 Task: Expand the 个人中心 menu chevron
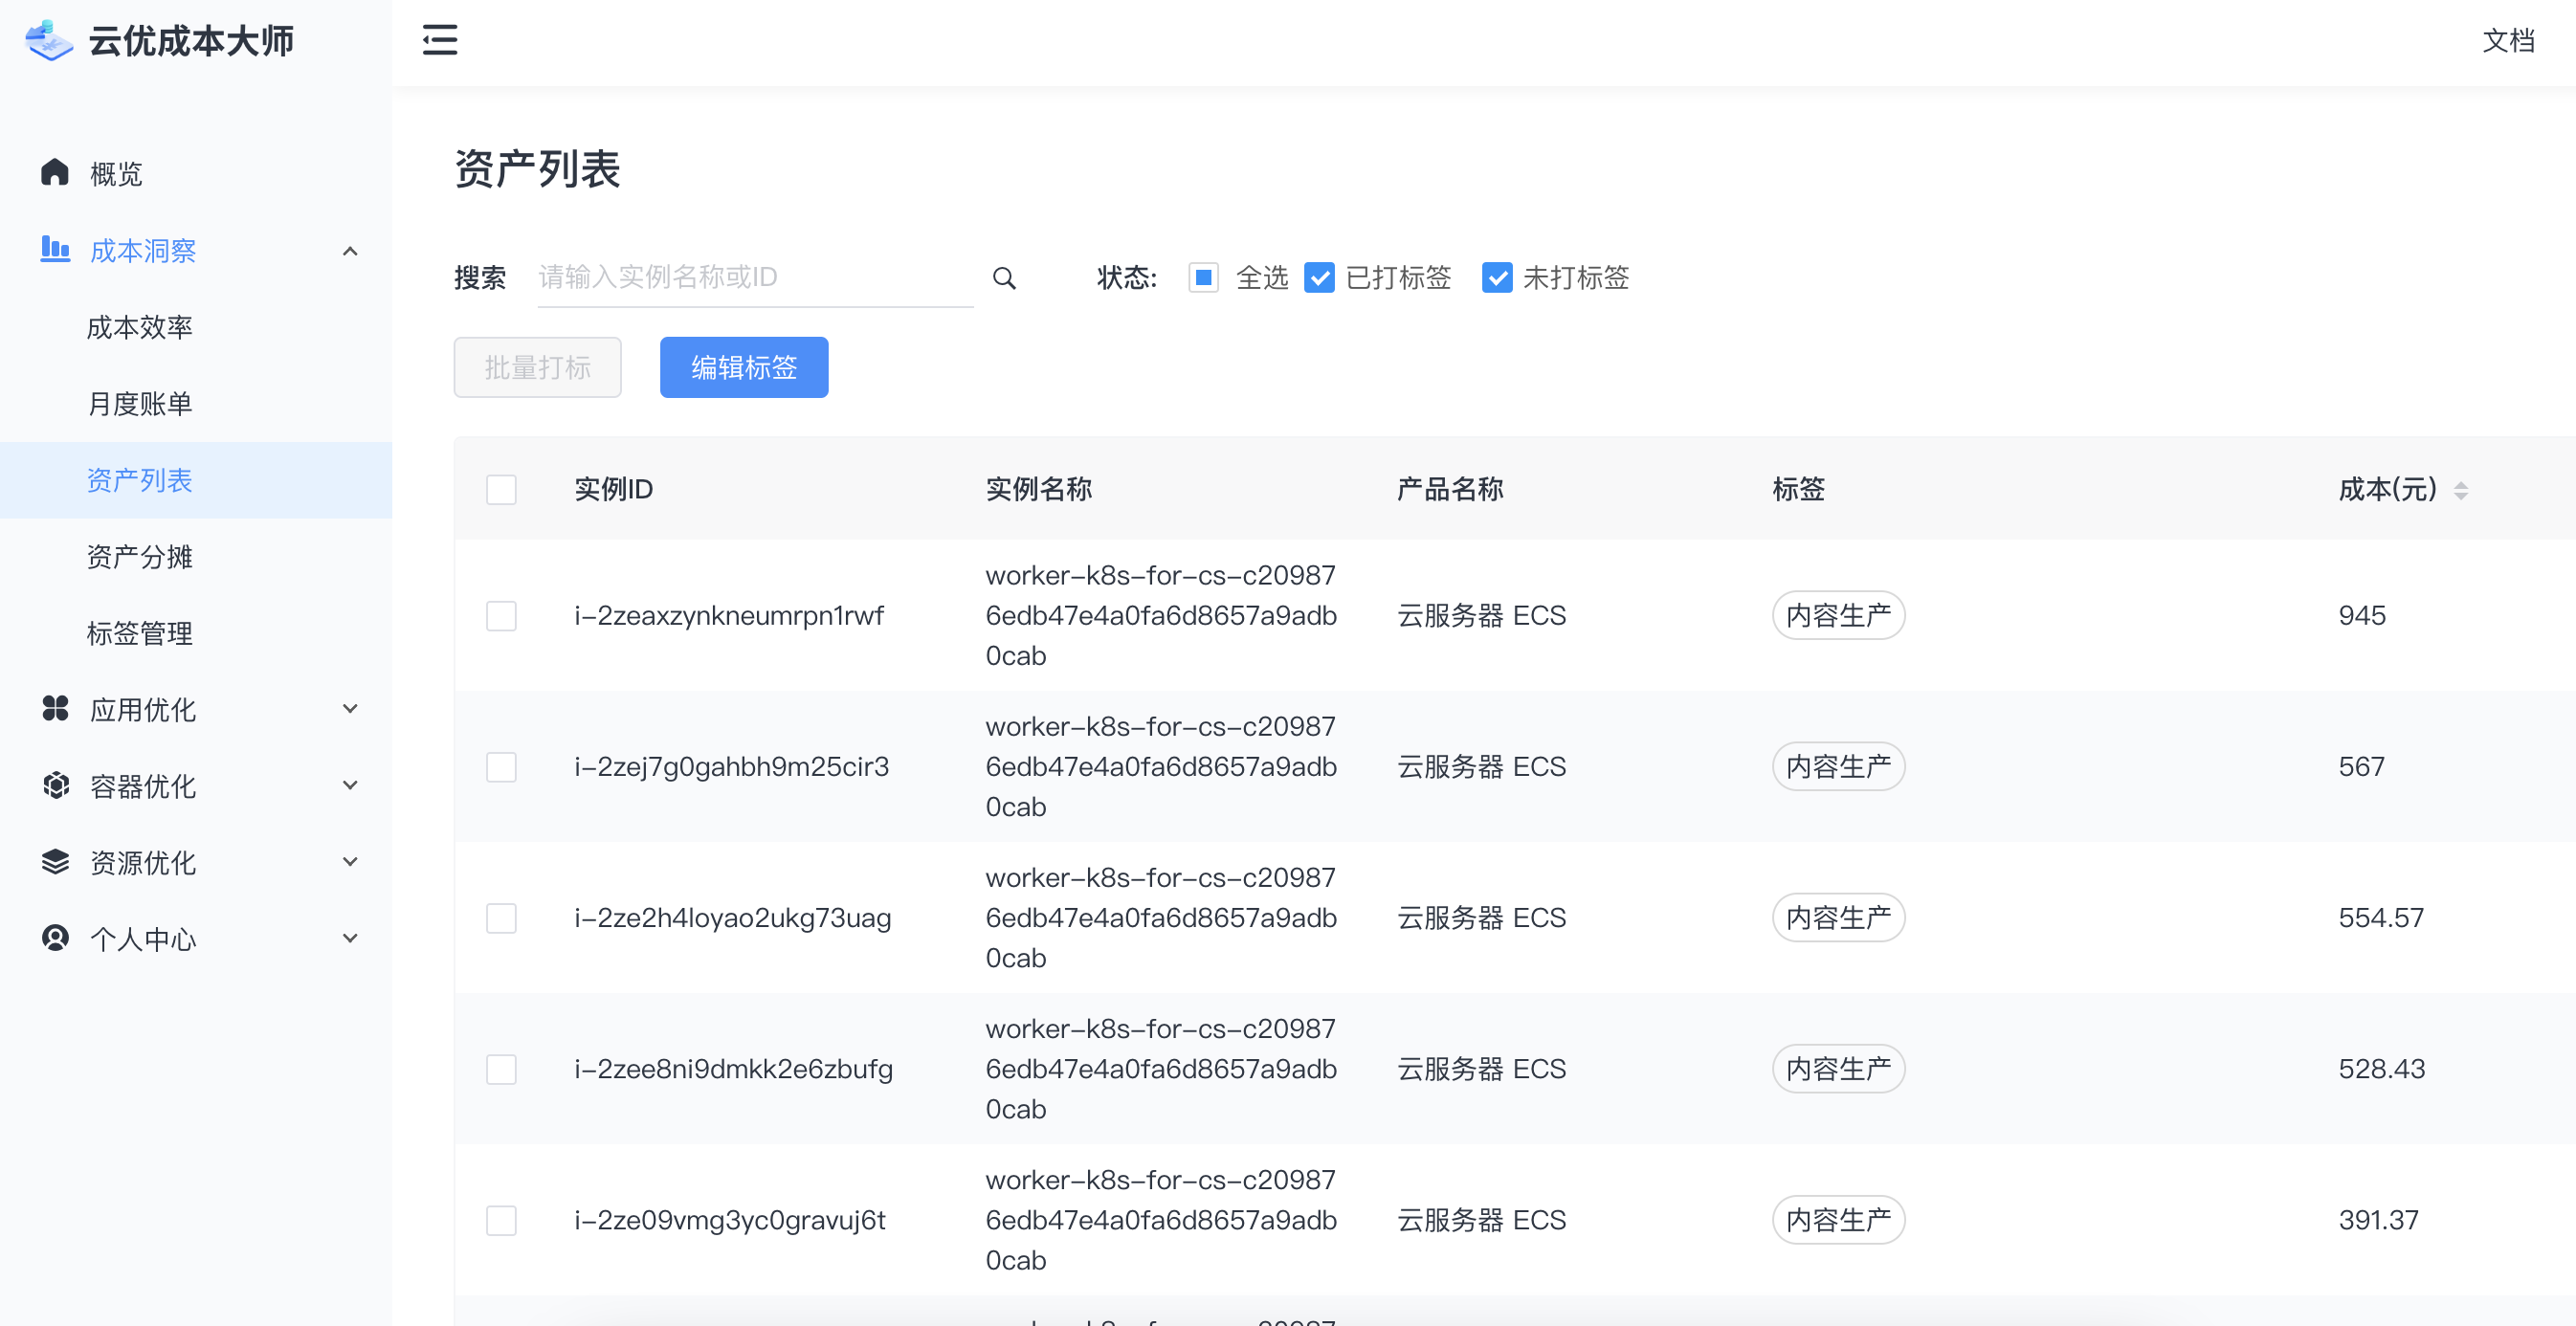point(350,938)
